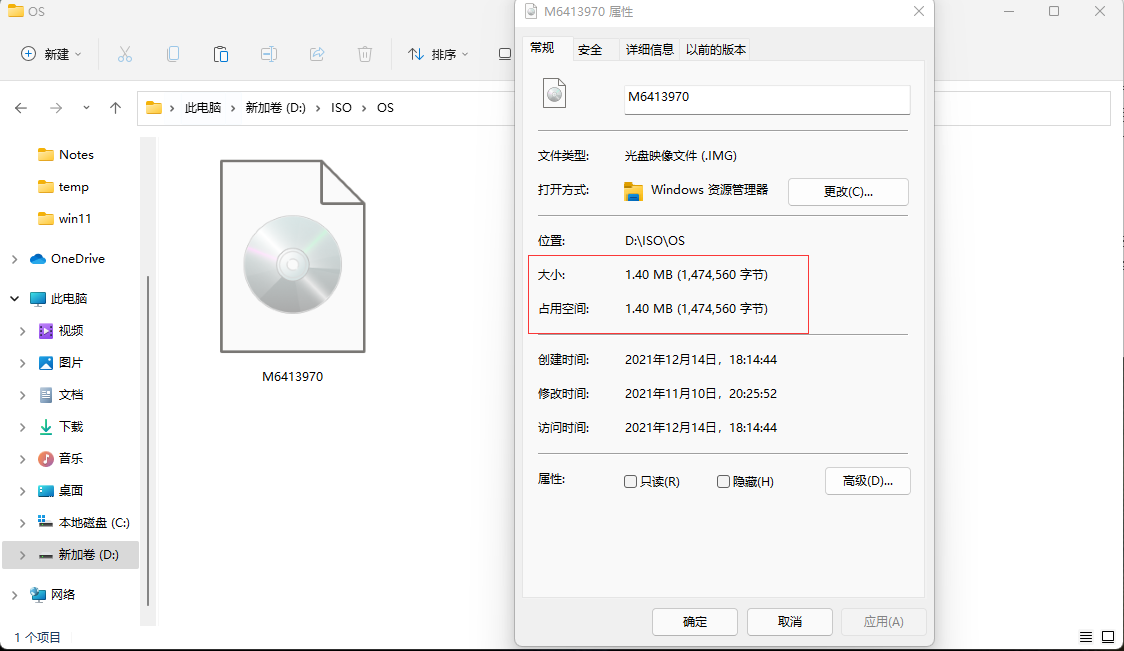Click the Copy icon in toolbar
Image resolution: width=1124 pixels, height=651 pixels.
173,54
